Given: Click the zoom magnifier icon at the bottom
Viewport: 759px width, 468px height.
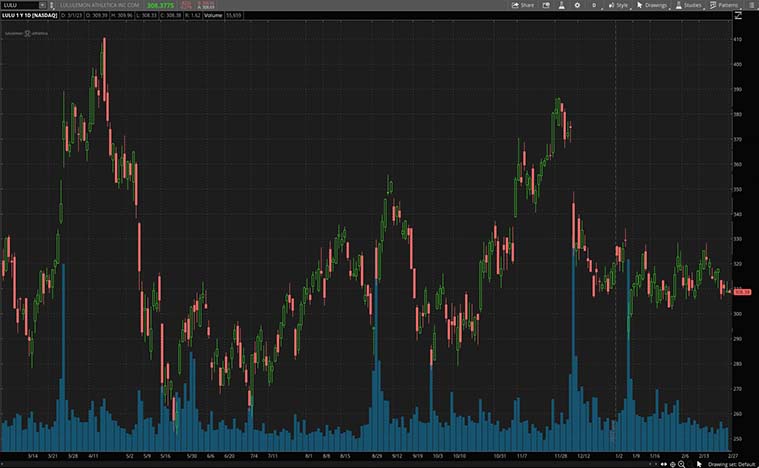Looking at the screenshot, I should (681, 464).
